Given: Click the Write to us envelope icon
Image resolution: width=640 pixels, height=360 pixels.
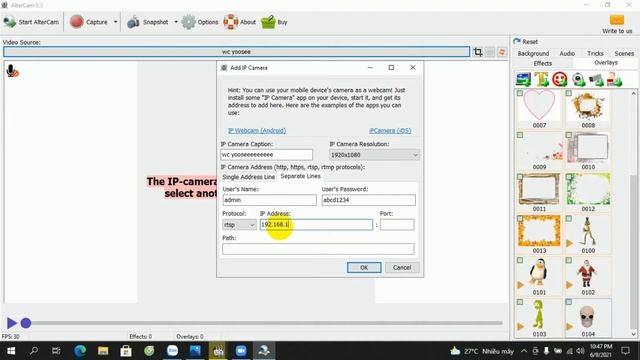Looking at the screenshot, I should coord(617,20).
